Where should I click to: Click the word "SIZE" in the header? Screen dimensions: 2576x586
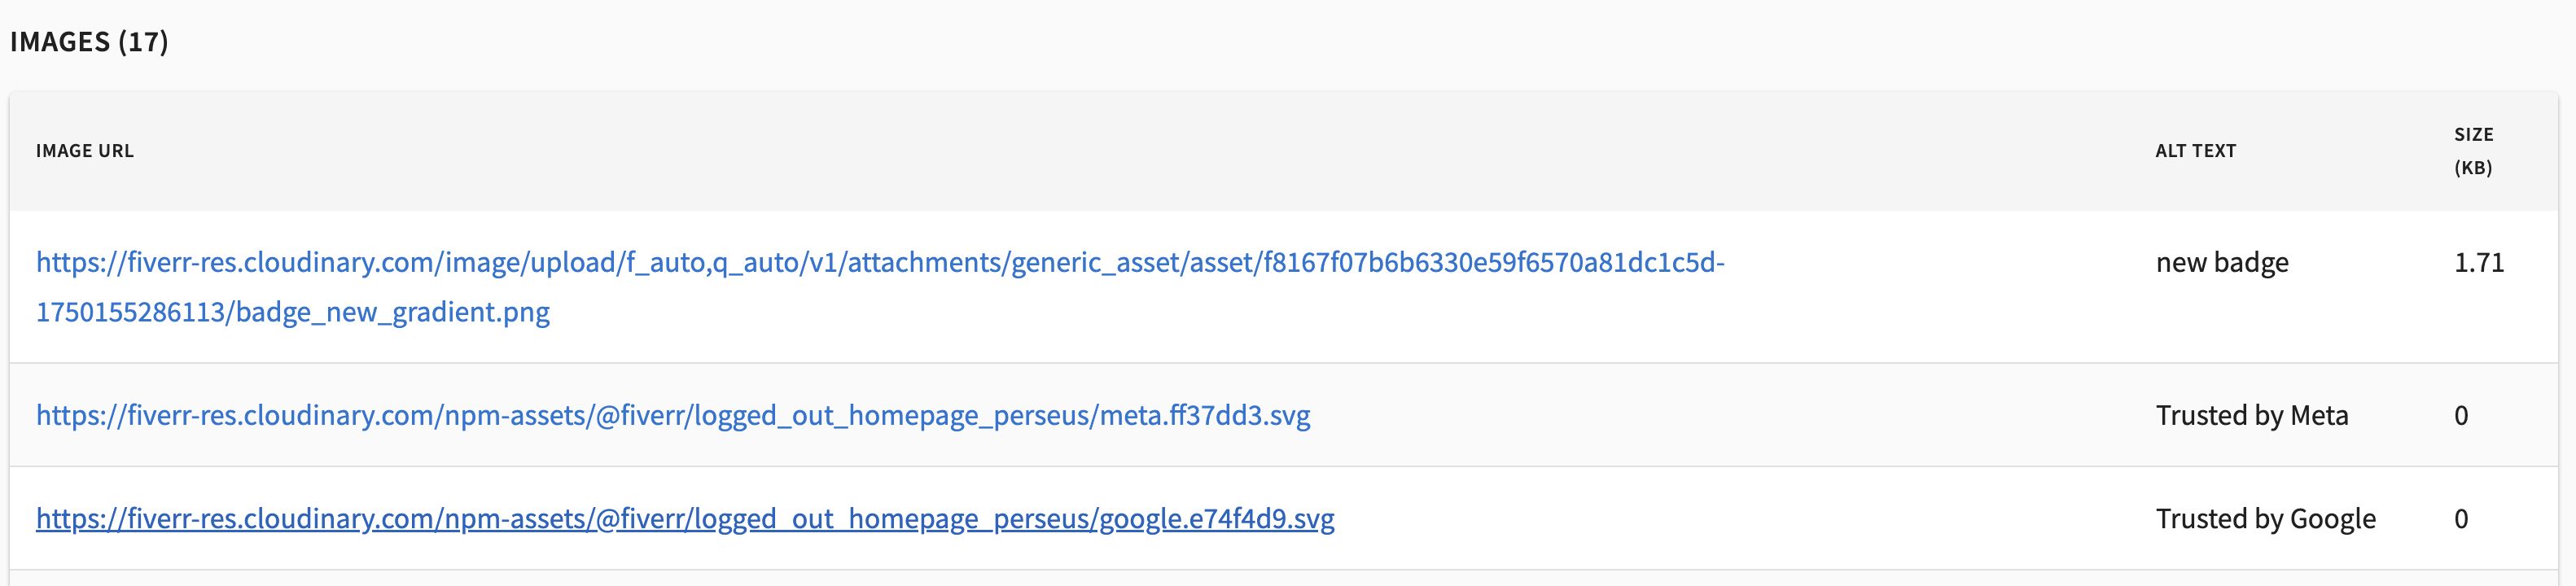pyautogui.click(x=2474, y=134)
